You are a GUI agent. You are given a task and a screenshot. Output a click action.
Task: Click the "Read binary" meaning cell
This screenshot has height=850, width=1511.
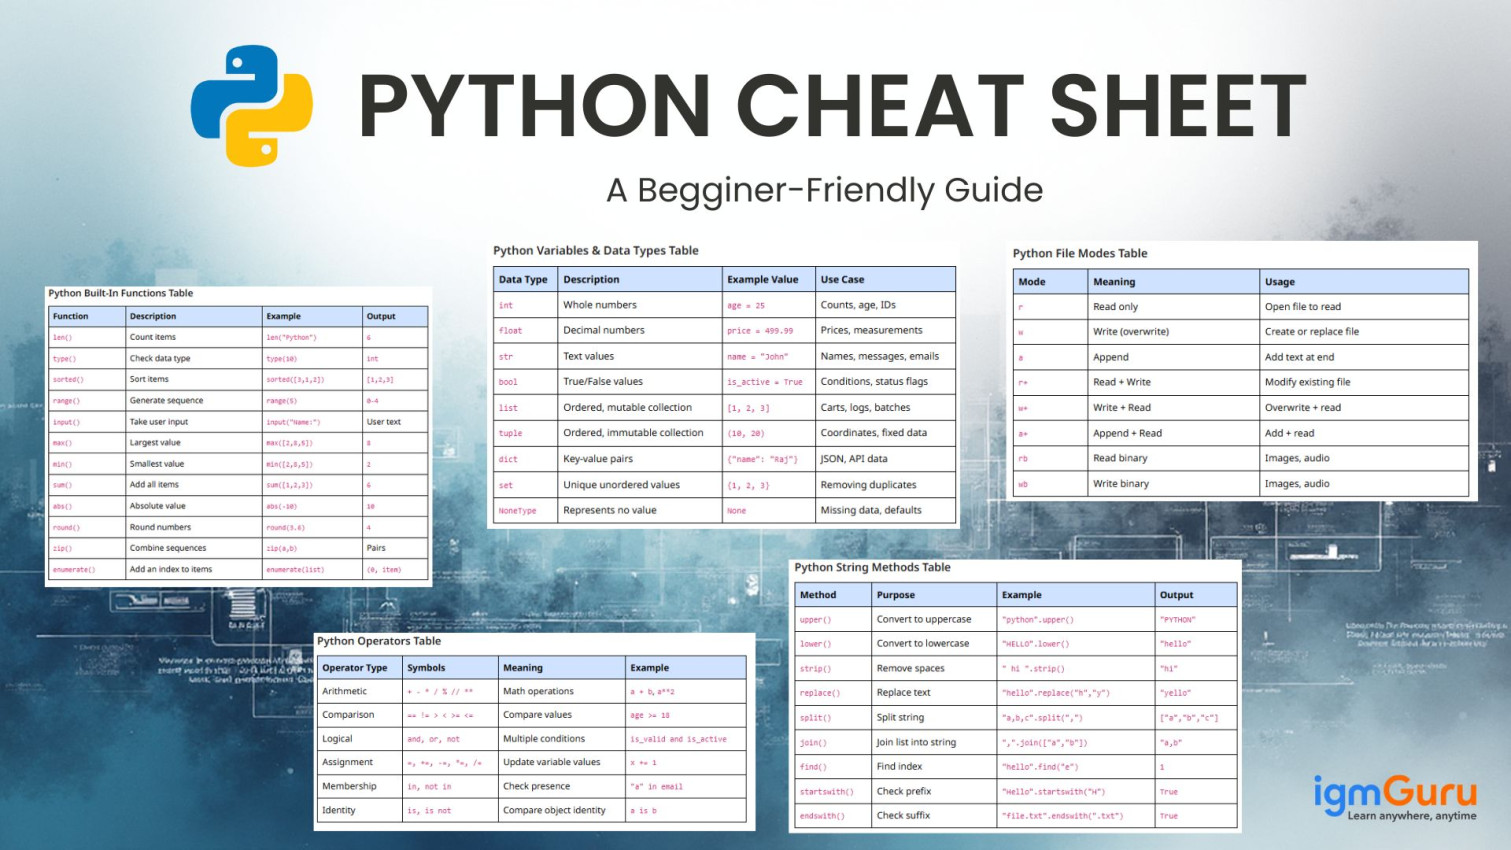[1120, 458]
